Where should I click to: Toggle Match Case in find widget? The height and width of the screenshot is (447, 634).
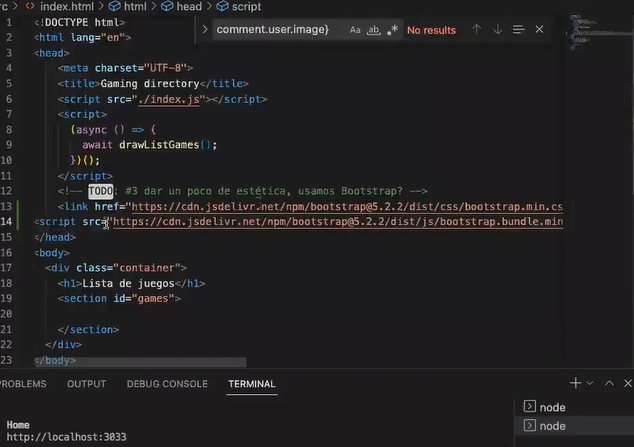[x=355, y=30]
